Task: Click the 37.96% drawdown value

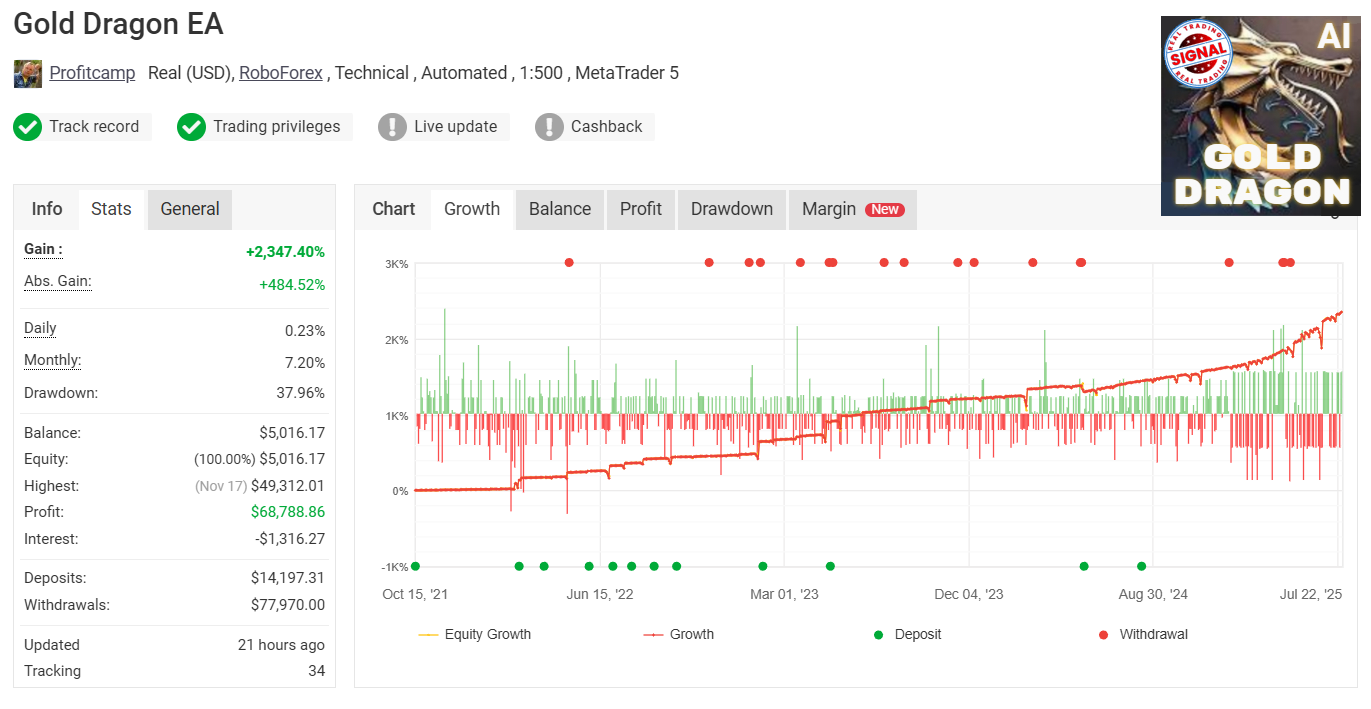Action: (x=301, y=393)
